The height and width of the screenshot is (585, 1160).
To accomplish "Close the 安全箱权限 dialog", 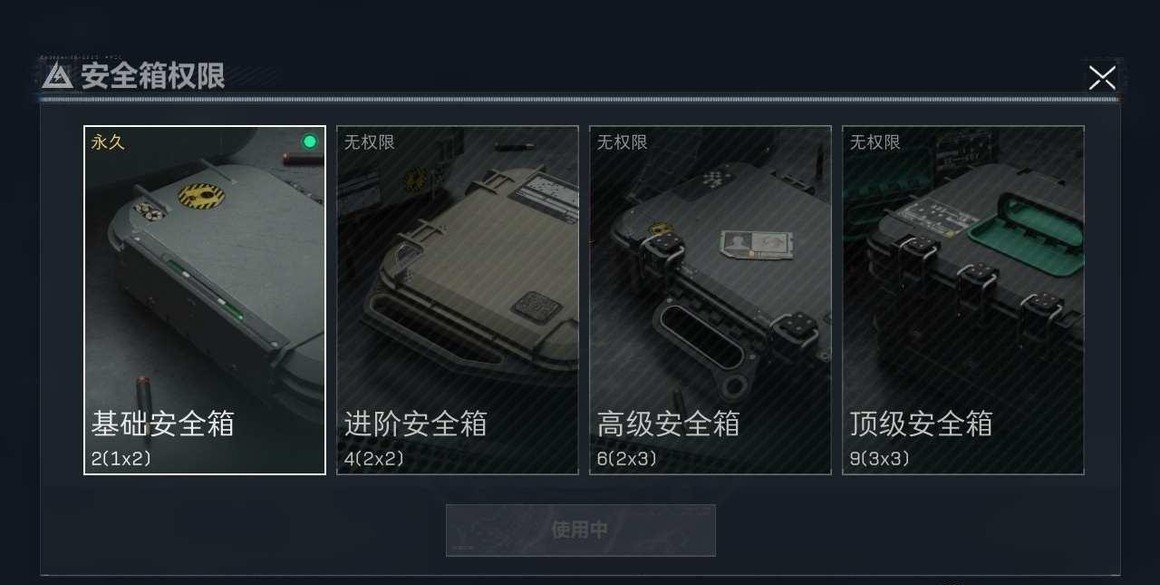I will [1102, 78].
